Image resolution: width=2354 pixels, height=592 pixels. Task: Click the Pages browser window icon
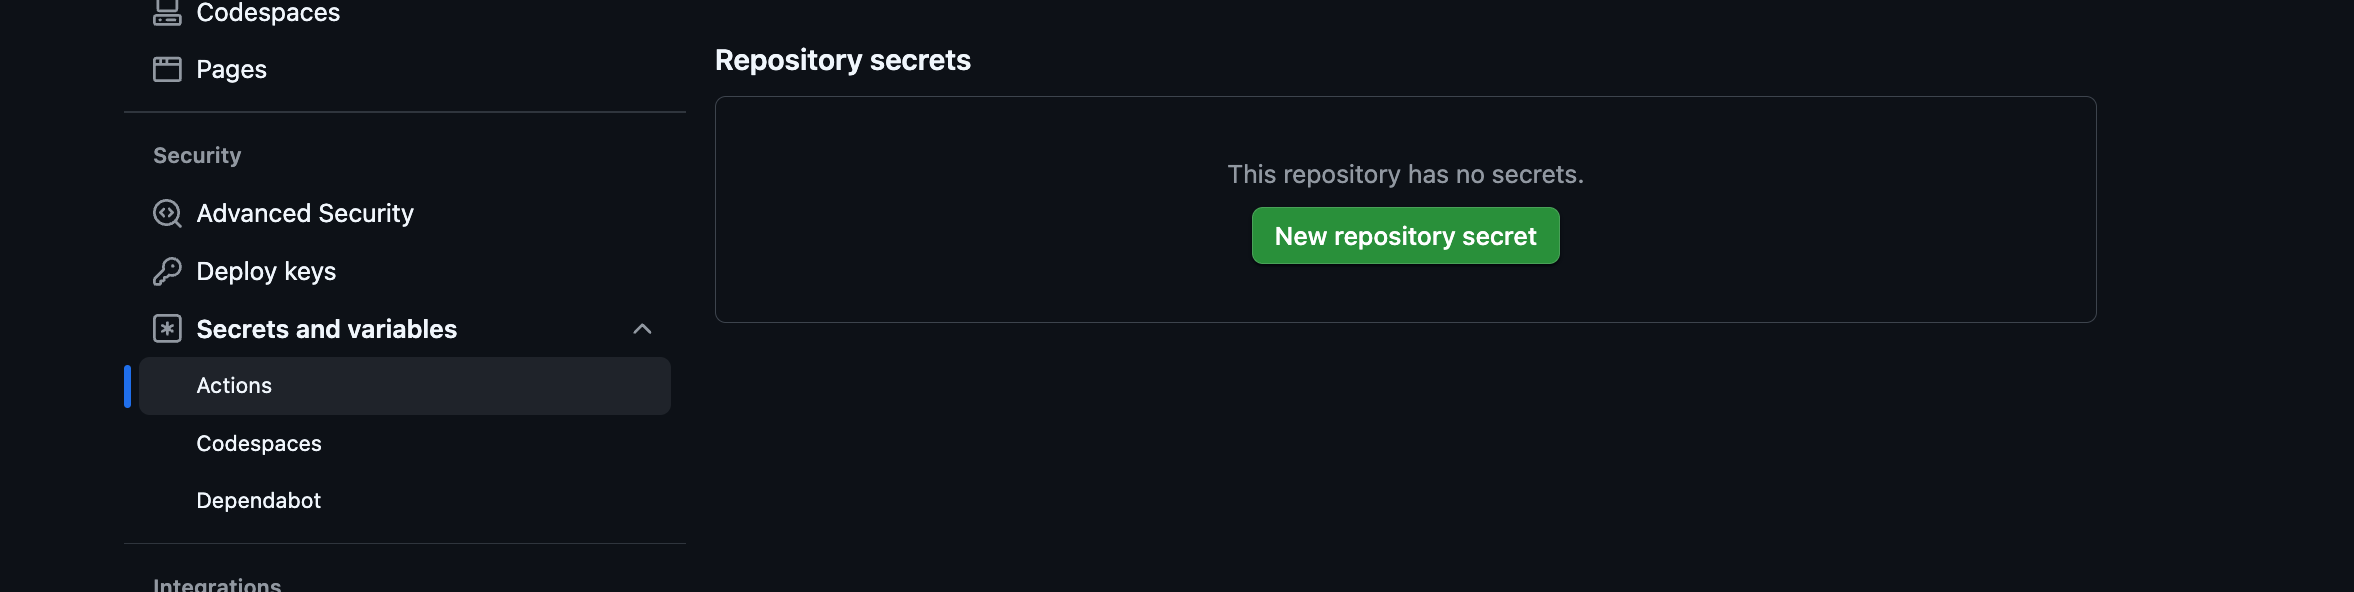coord(167,69)
